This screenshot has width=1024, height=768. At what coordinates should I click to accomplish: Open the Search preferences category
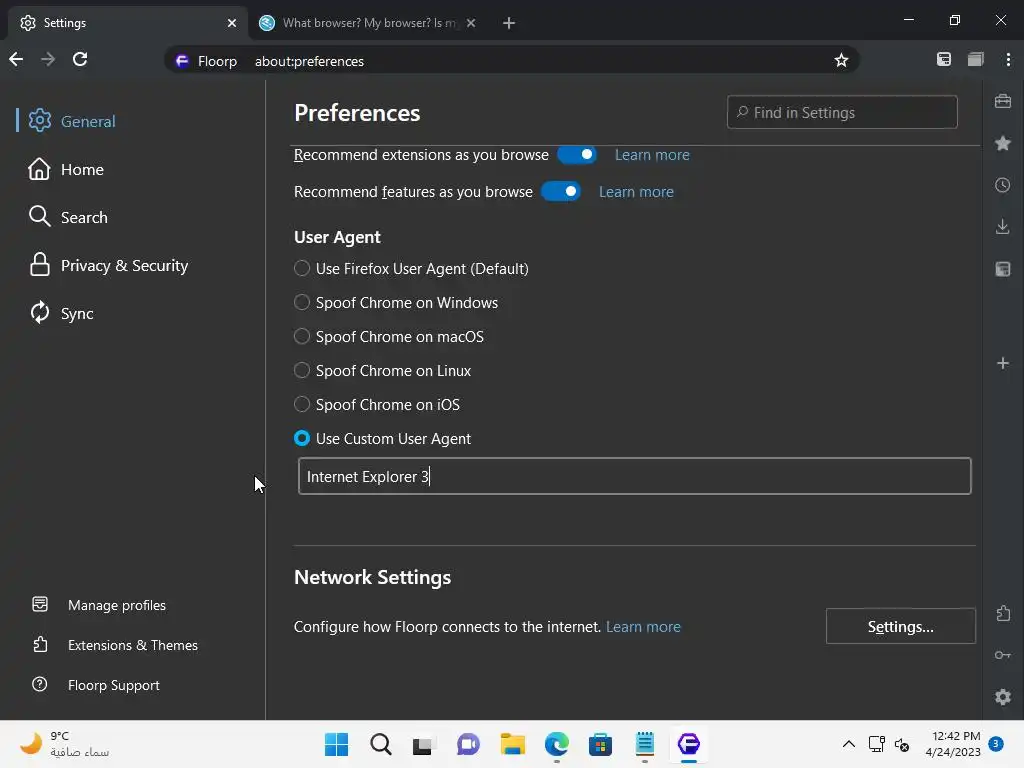(68, 217)
